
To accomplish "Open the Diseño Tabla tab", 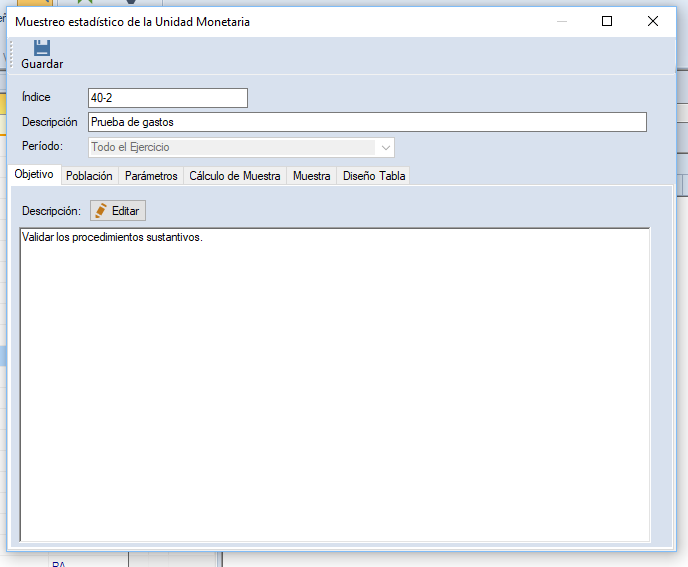I will (x=374, y=176).
